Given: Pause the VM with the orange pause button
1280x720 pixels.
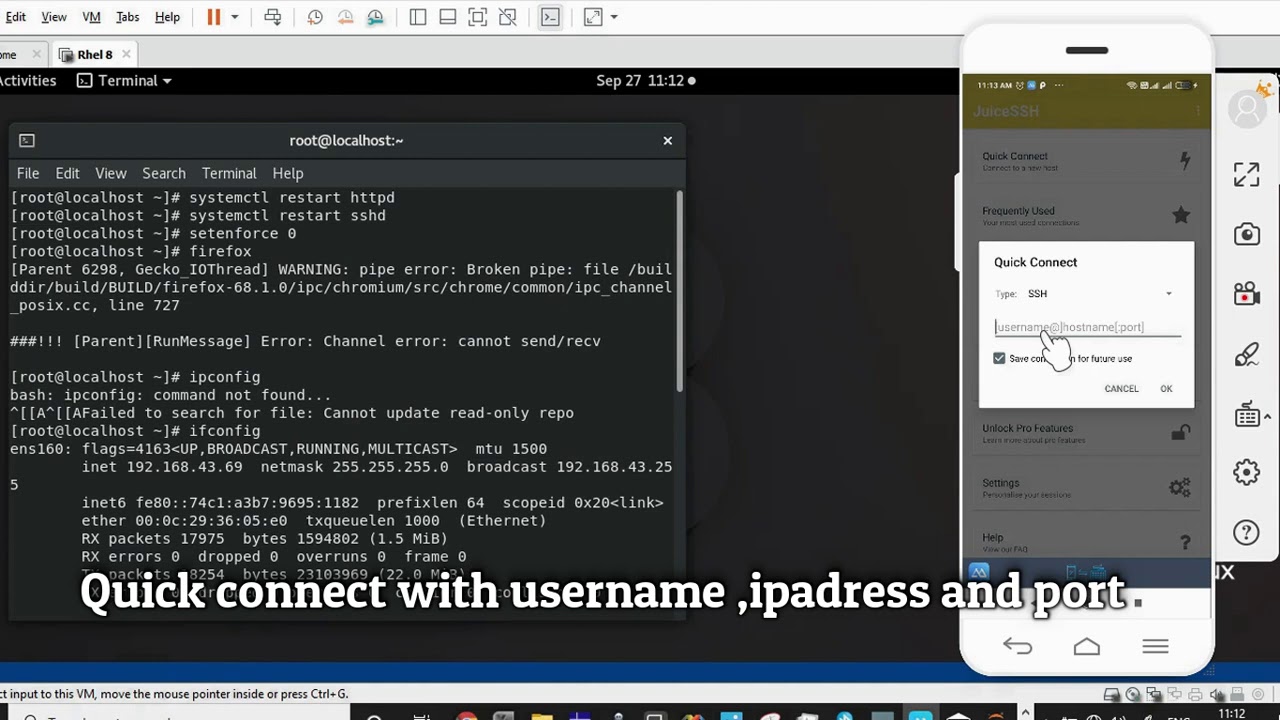Looking at the screenshot, I should (x=214, y=17).
